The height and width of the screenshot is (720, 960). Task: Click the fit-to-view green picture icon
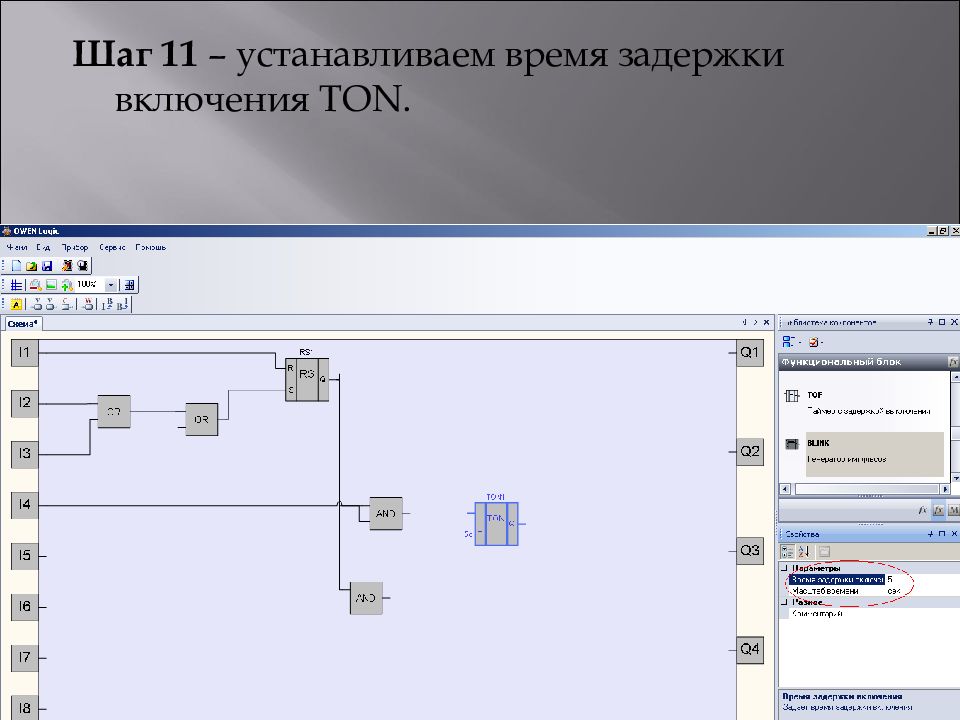click(x=51, y=285)
